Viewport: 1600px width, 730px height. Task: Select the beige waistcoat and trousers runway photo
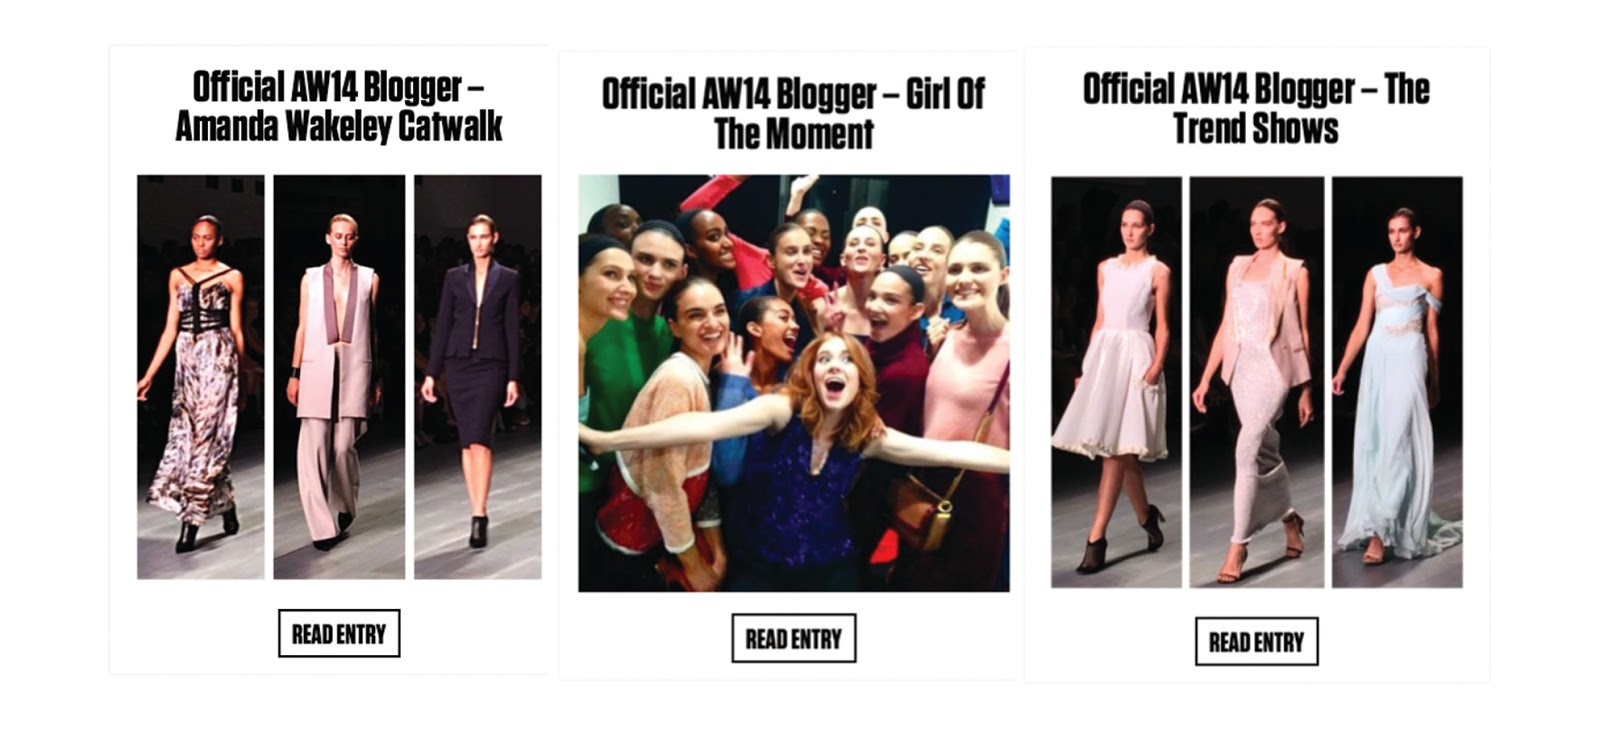pyautogui.click(x=339, y=377)
